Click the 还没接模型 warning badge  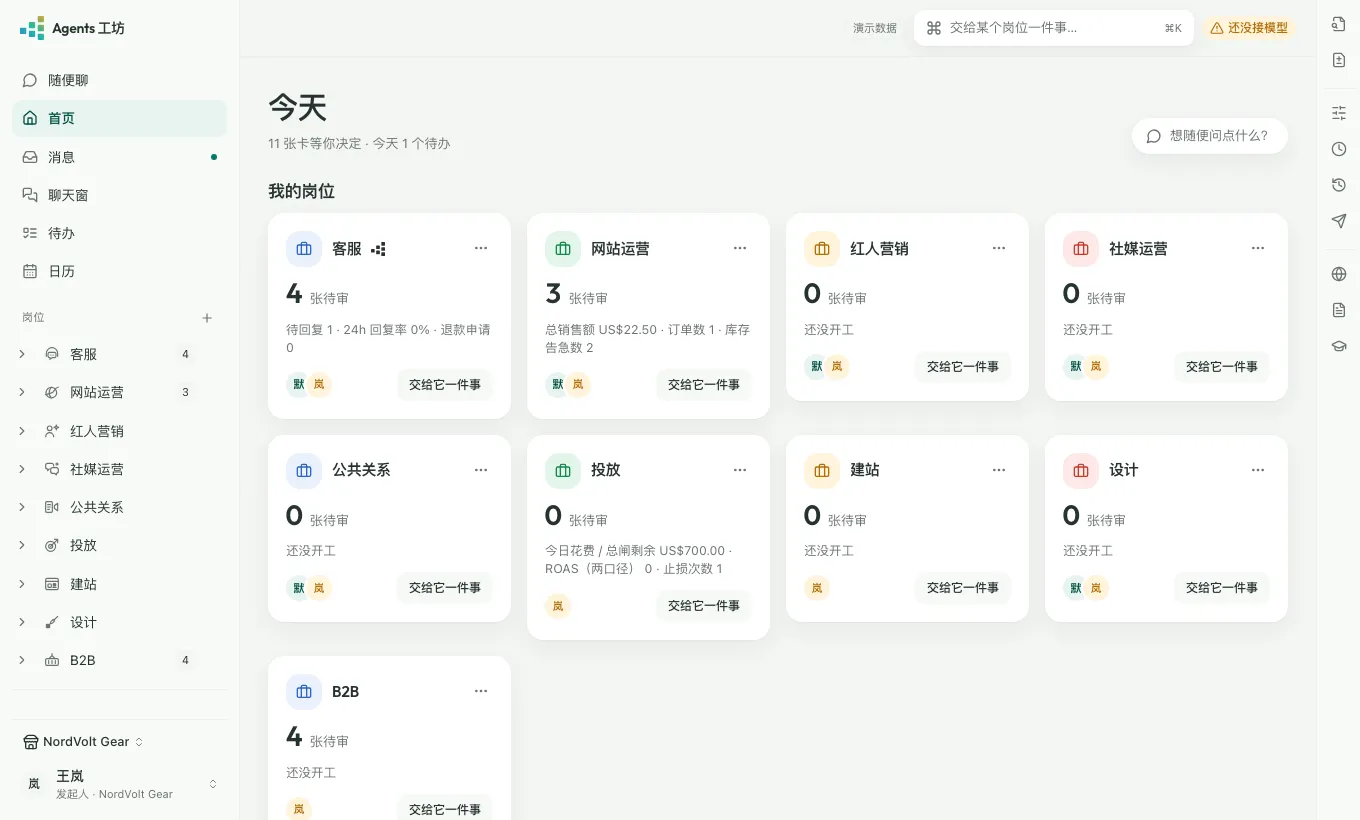[1248, 28]
